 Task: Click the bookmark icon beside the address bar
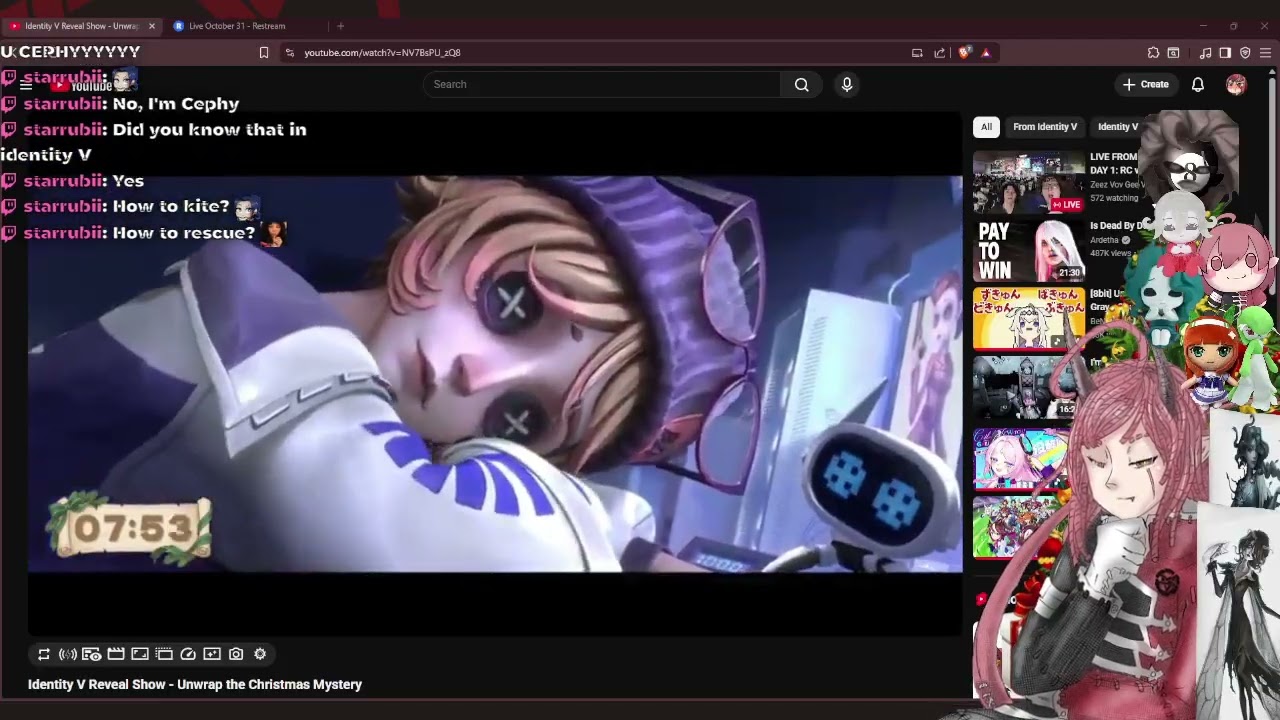(x=264, y=52)
